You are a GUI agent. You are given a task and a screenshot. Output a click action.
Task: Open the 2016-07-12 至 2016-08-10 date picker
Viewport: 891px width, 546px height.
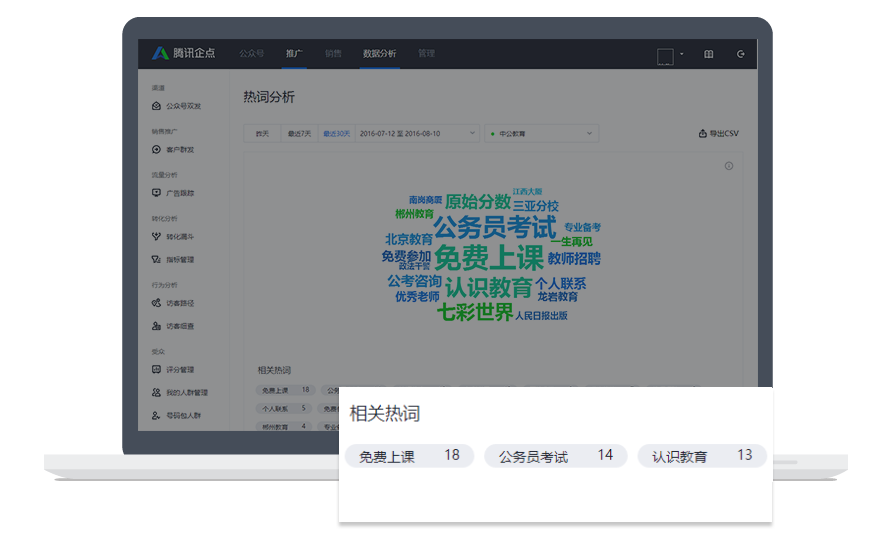tap(417, 134)
